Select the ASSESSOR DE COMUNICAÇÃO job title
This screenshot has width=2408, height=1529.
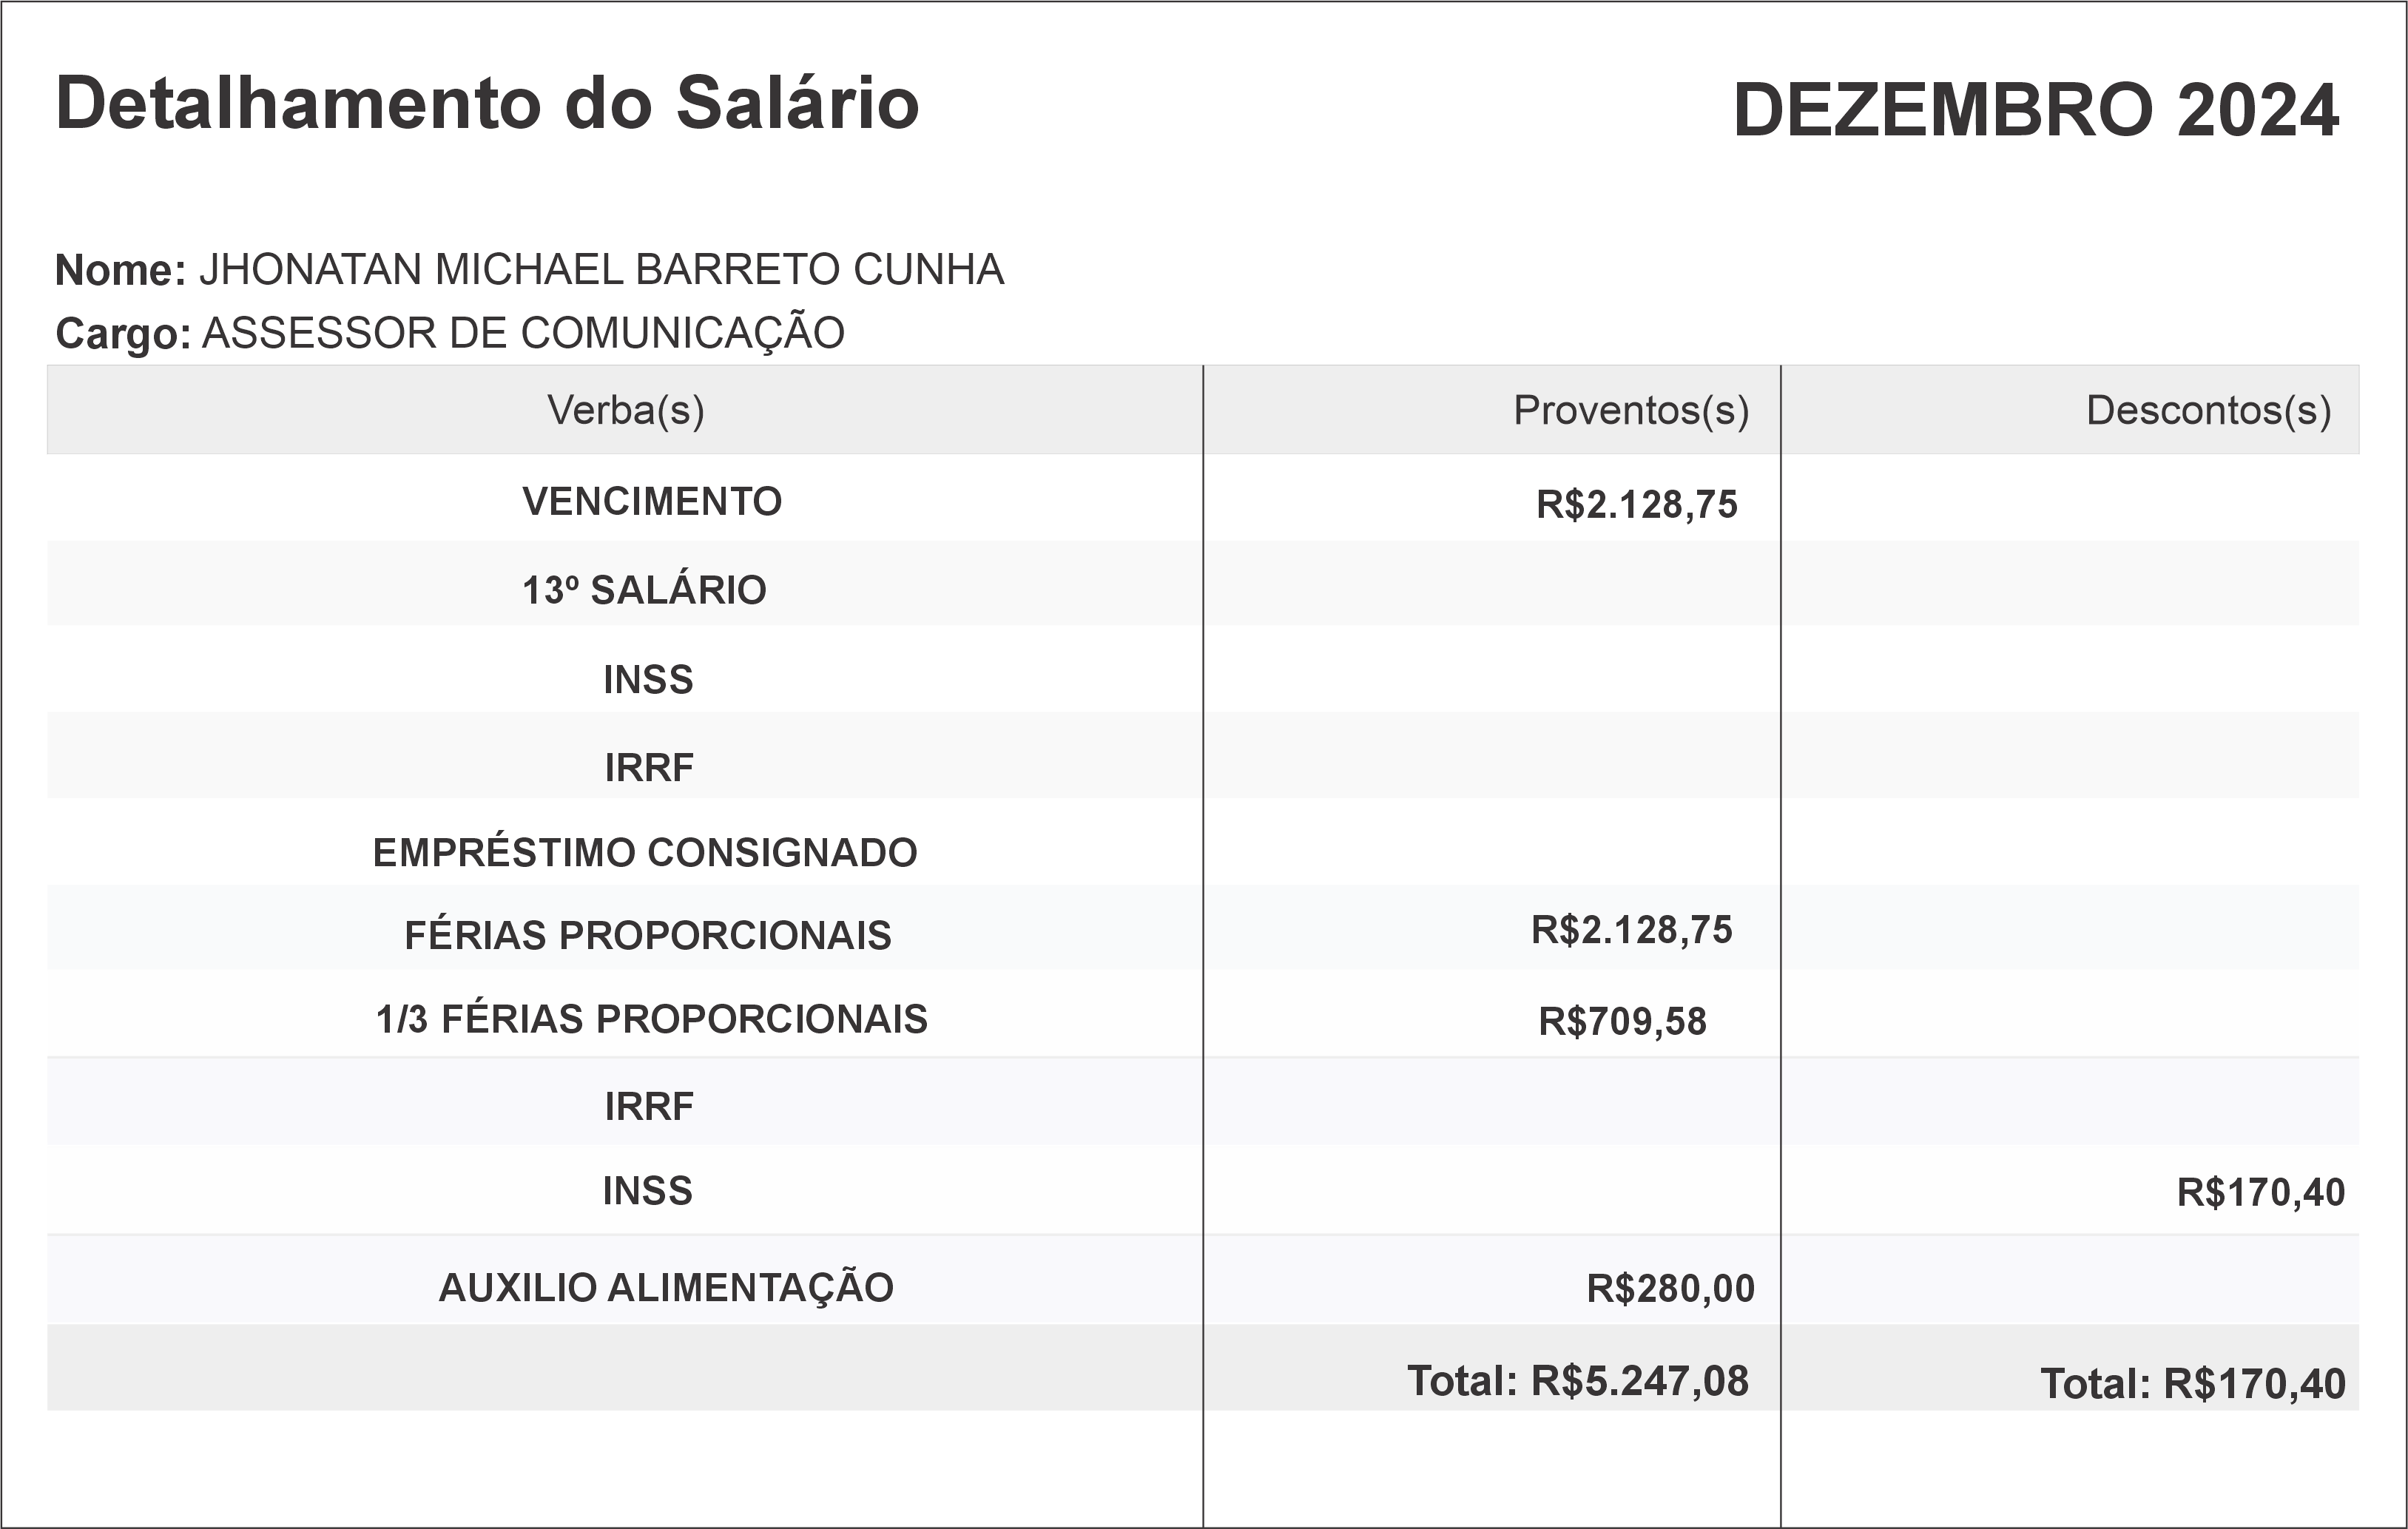point(523,333)
